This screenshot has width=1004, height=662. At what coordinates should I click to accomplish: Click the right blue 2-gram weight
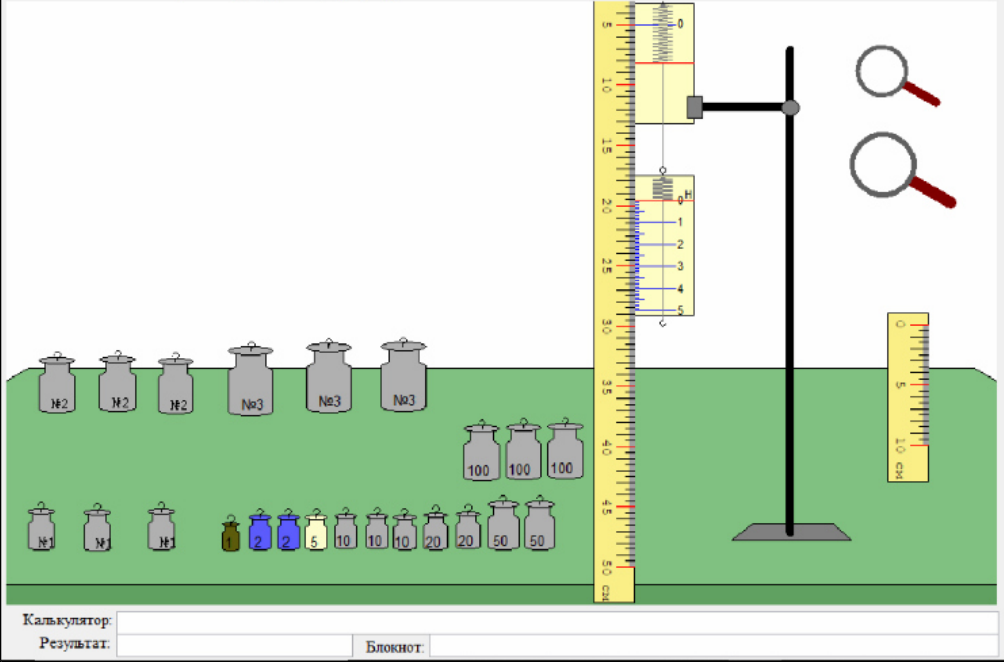[x=289, y=531]
